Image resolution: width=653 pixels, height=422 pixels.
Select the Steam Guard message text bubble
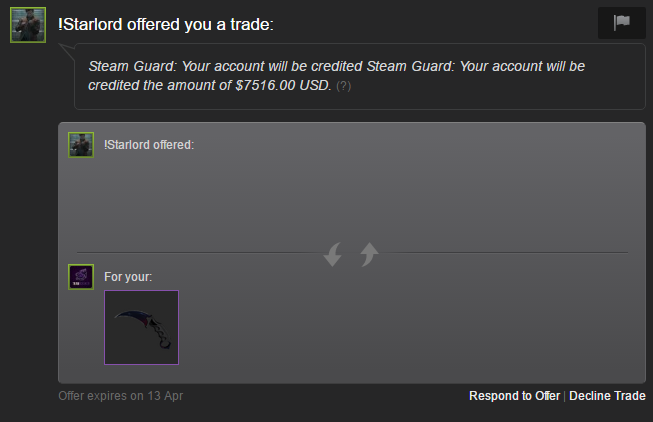pos(360,76)
